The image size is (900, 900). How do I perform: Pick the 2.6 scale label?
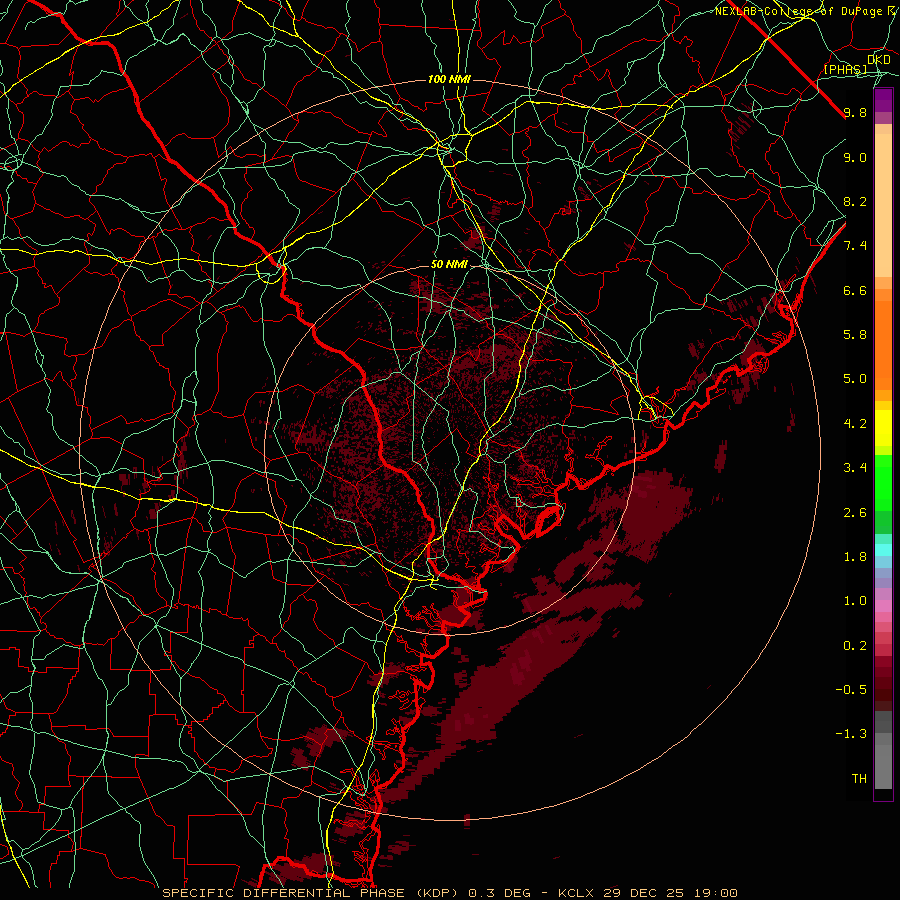[855, 513]
